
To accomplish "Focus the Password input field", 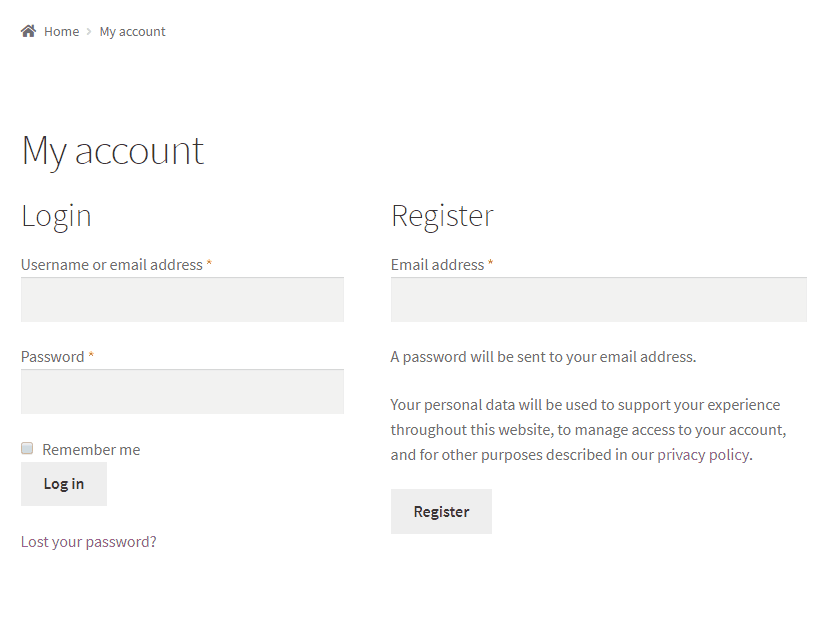I will 182,391.
